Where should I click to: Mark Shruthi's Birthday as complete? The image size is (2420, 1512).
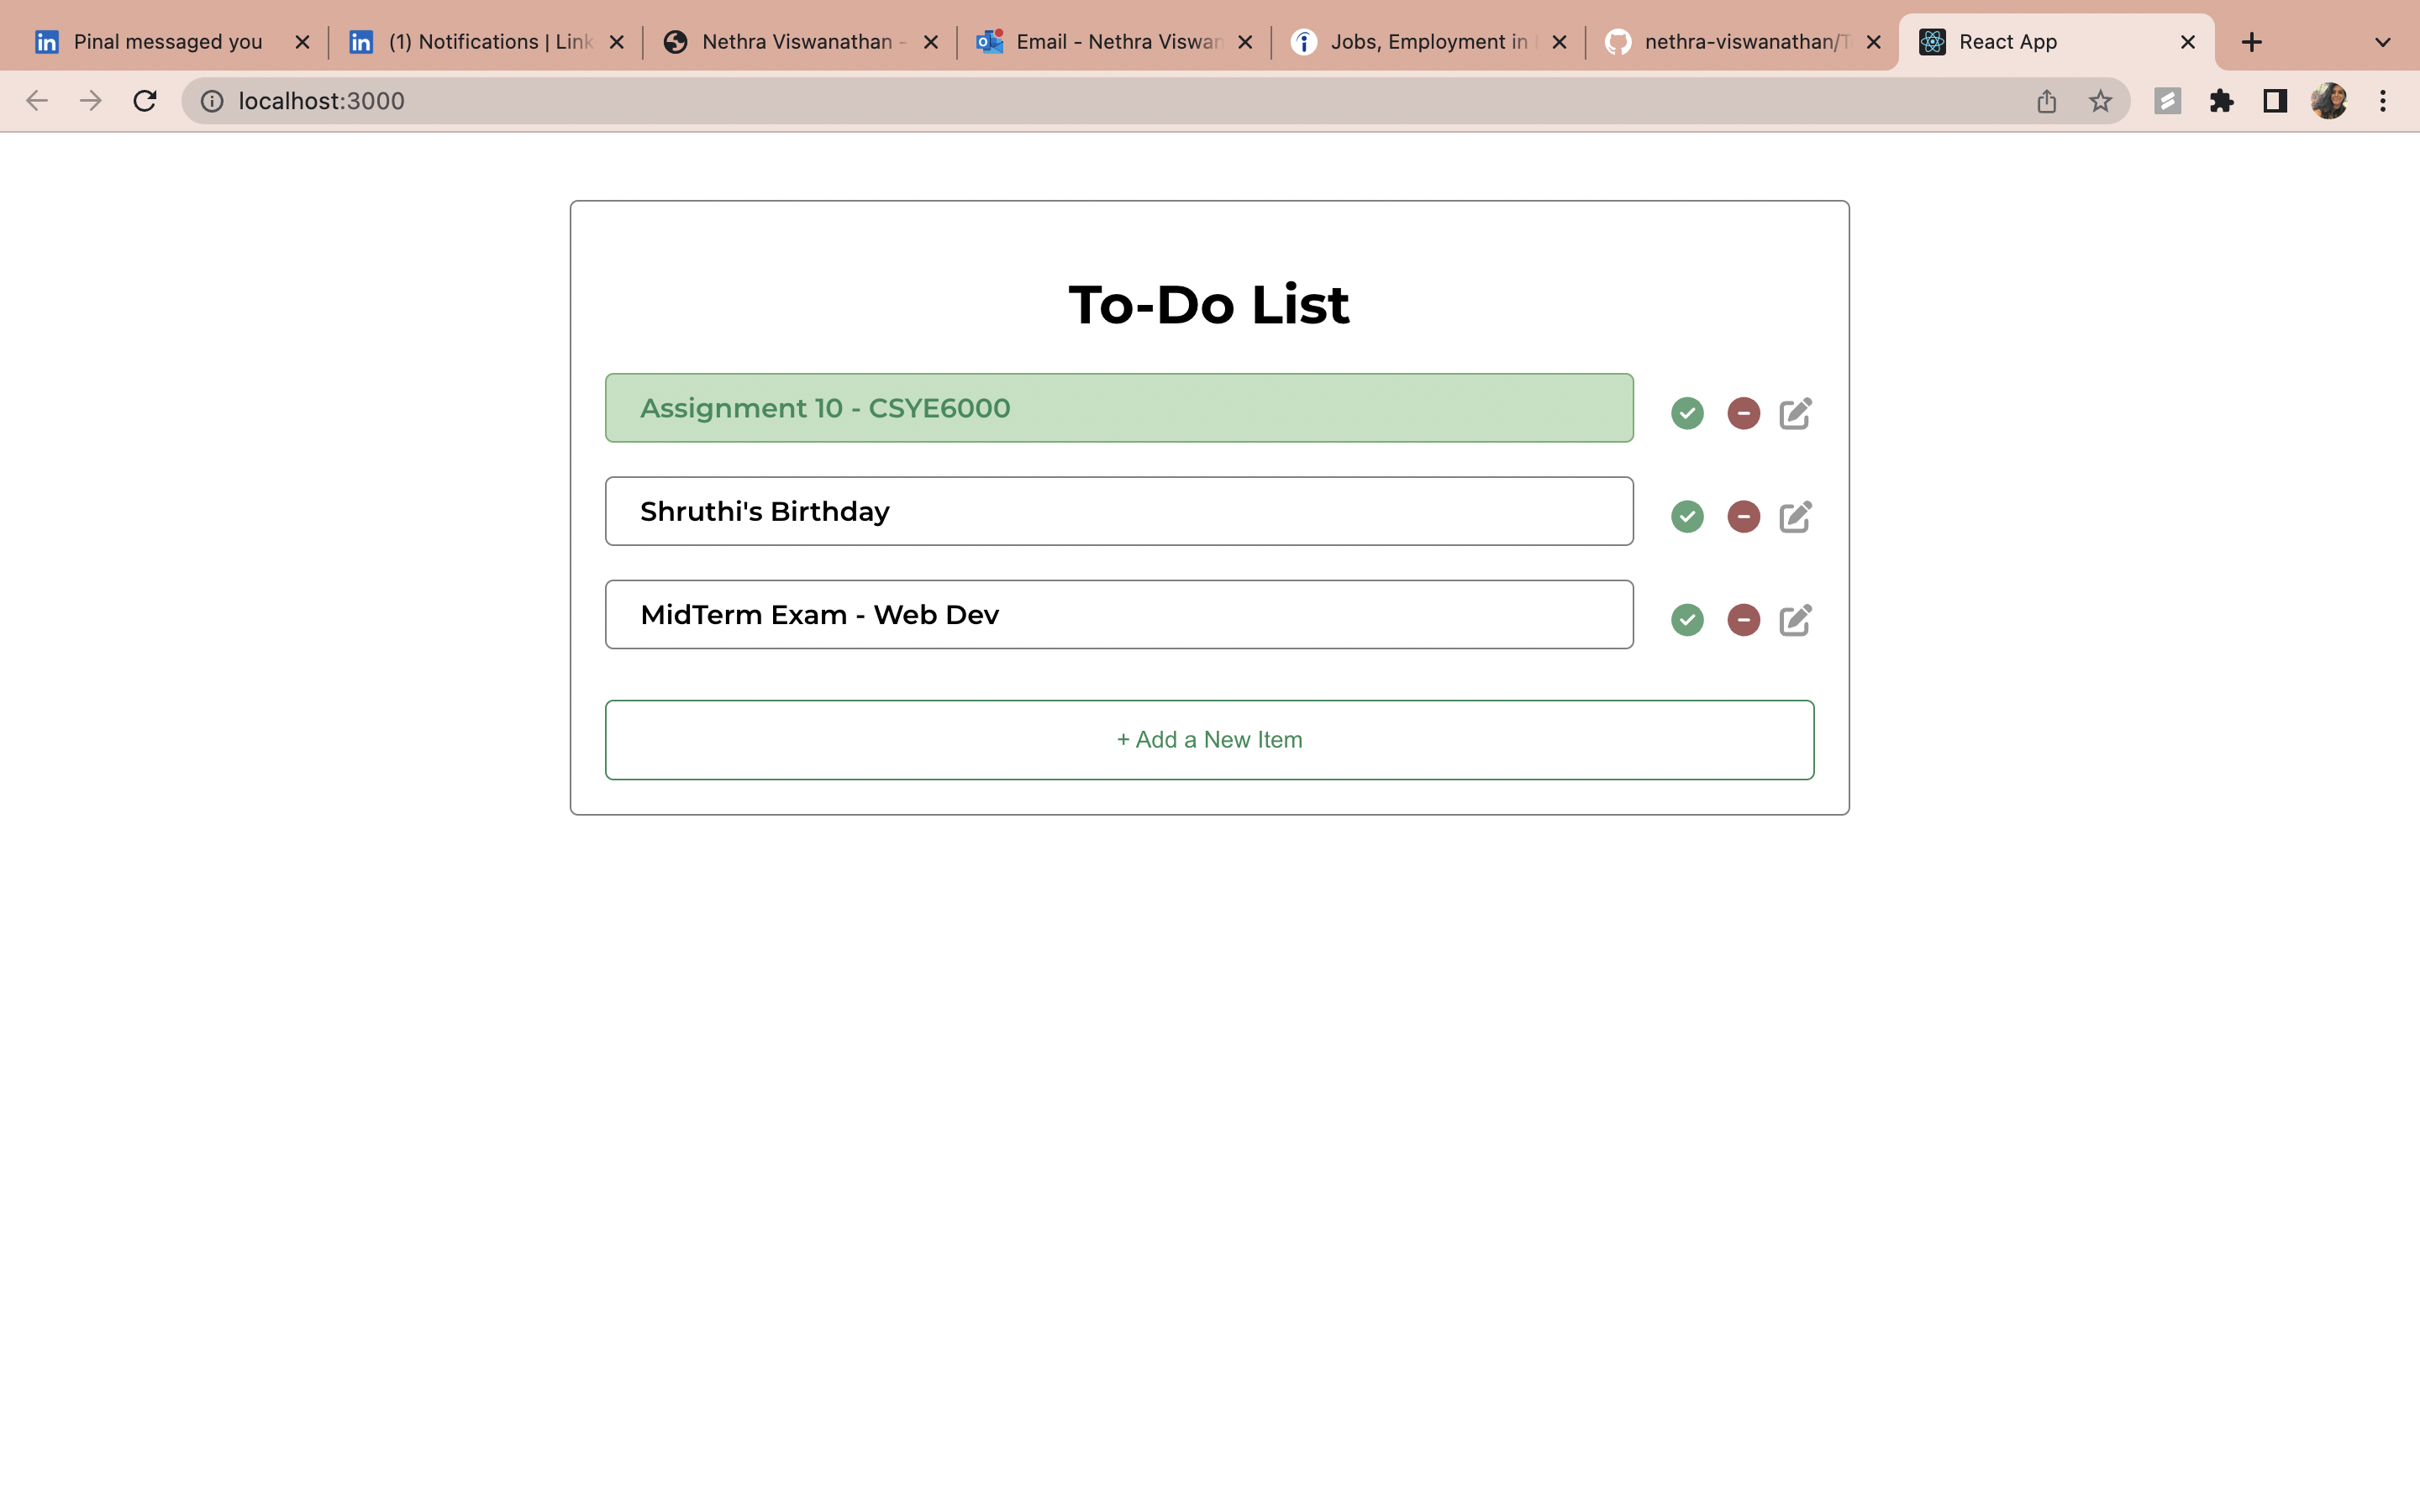[1687, 516]
